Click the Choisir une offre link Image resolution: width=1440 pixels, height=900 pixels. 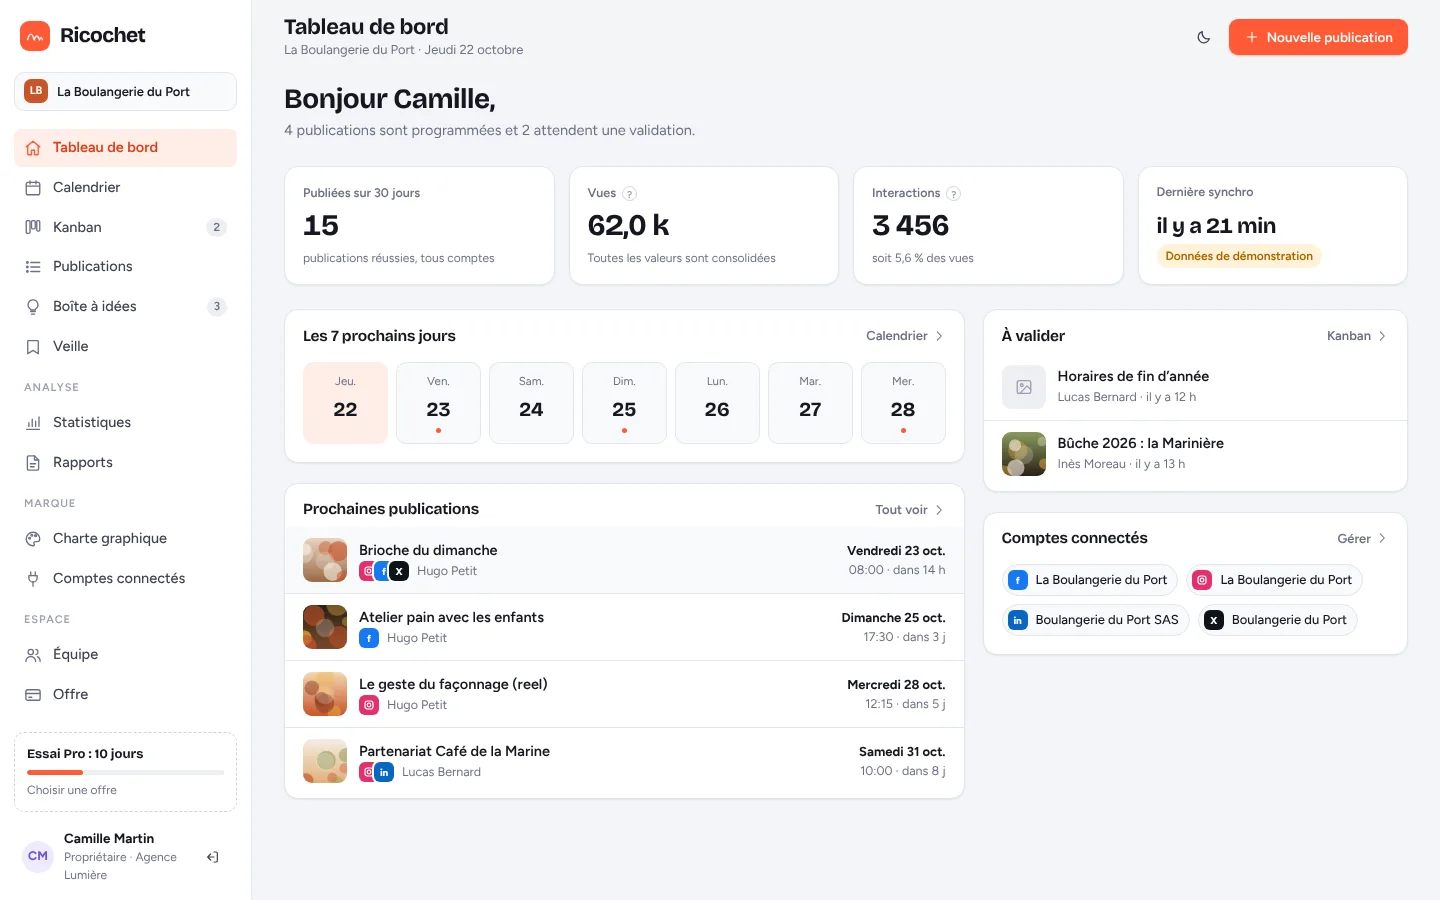pyautogui.click(x=72, y=790)
